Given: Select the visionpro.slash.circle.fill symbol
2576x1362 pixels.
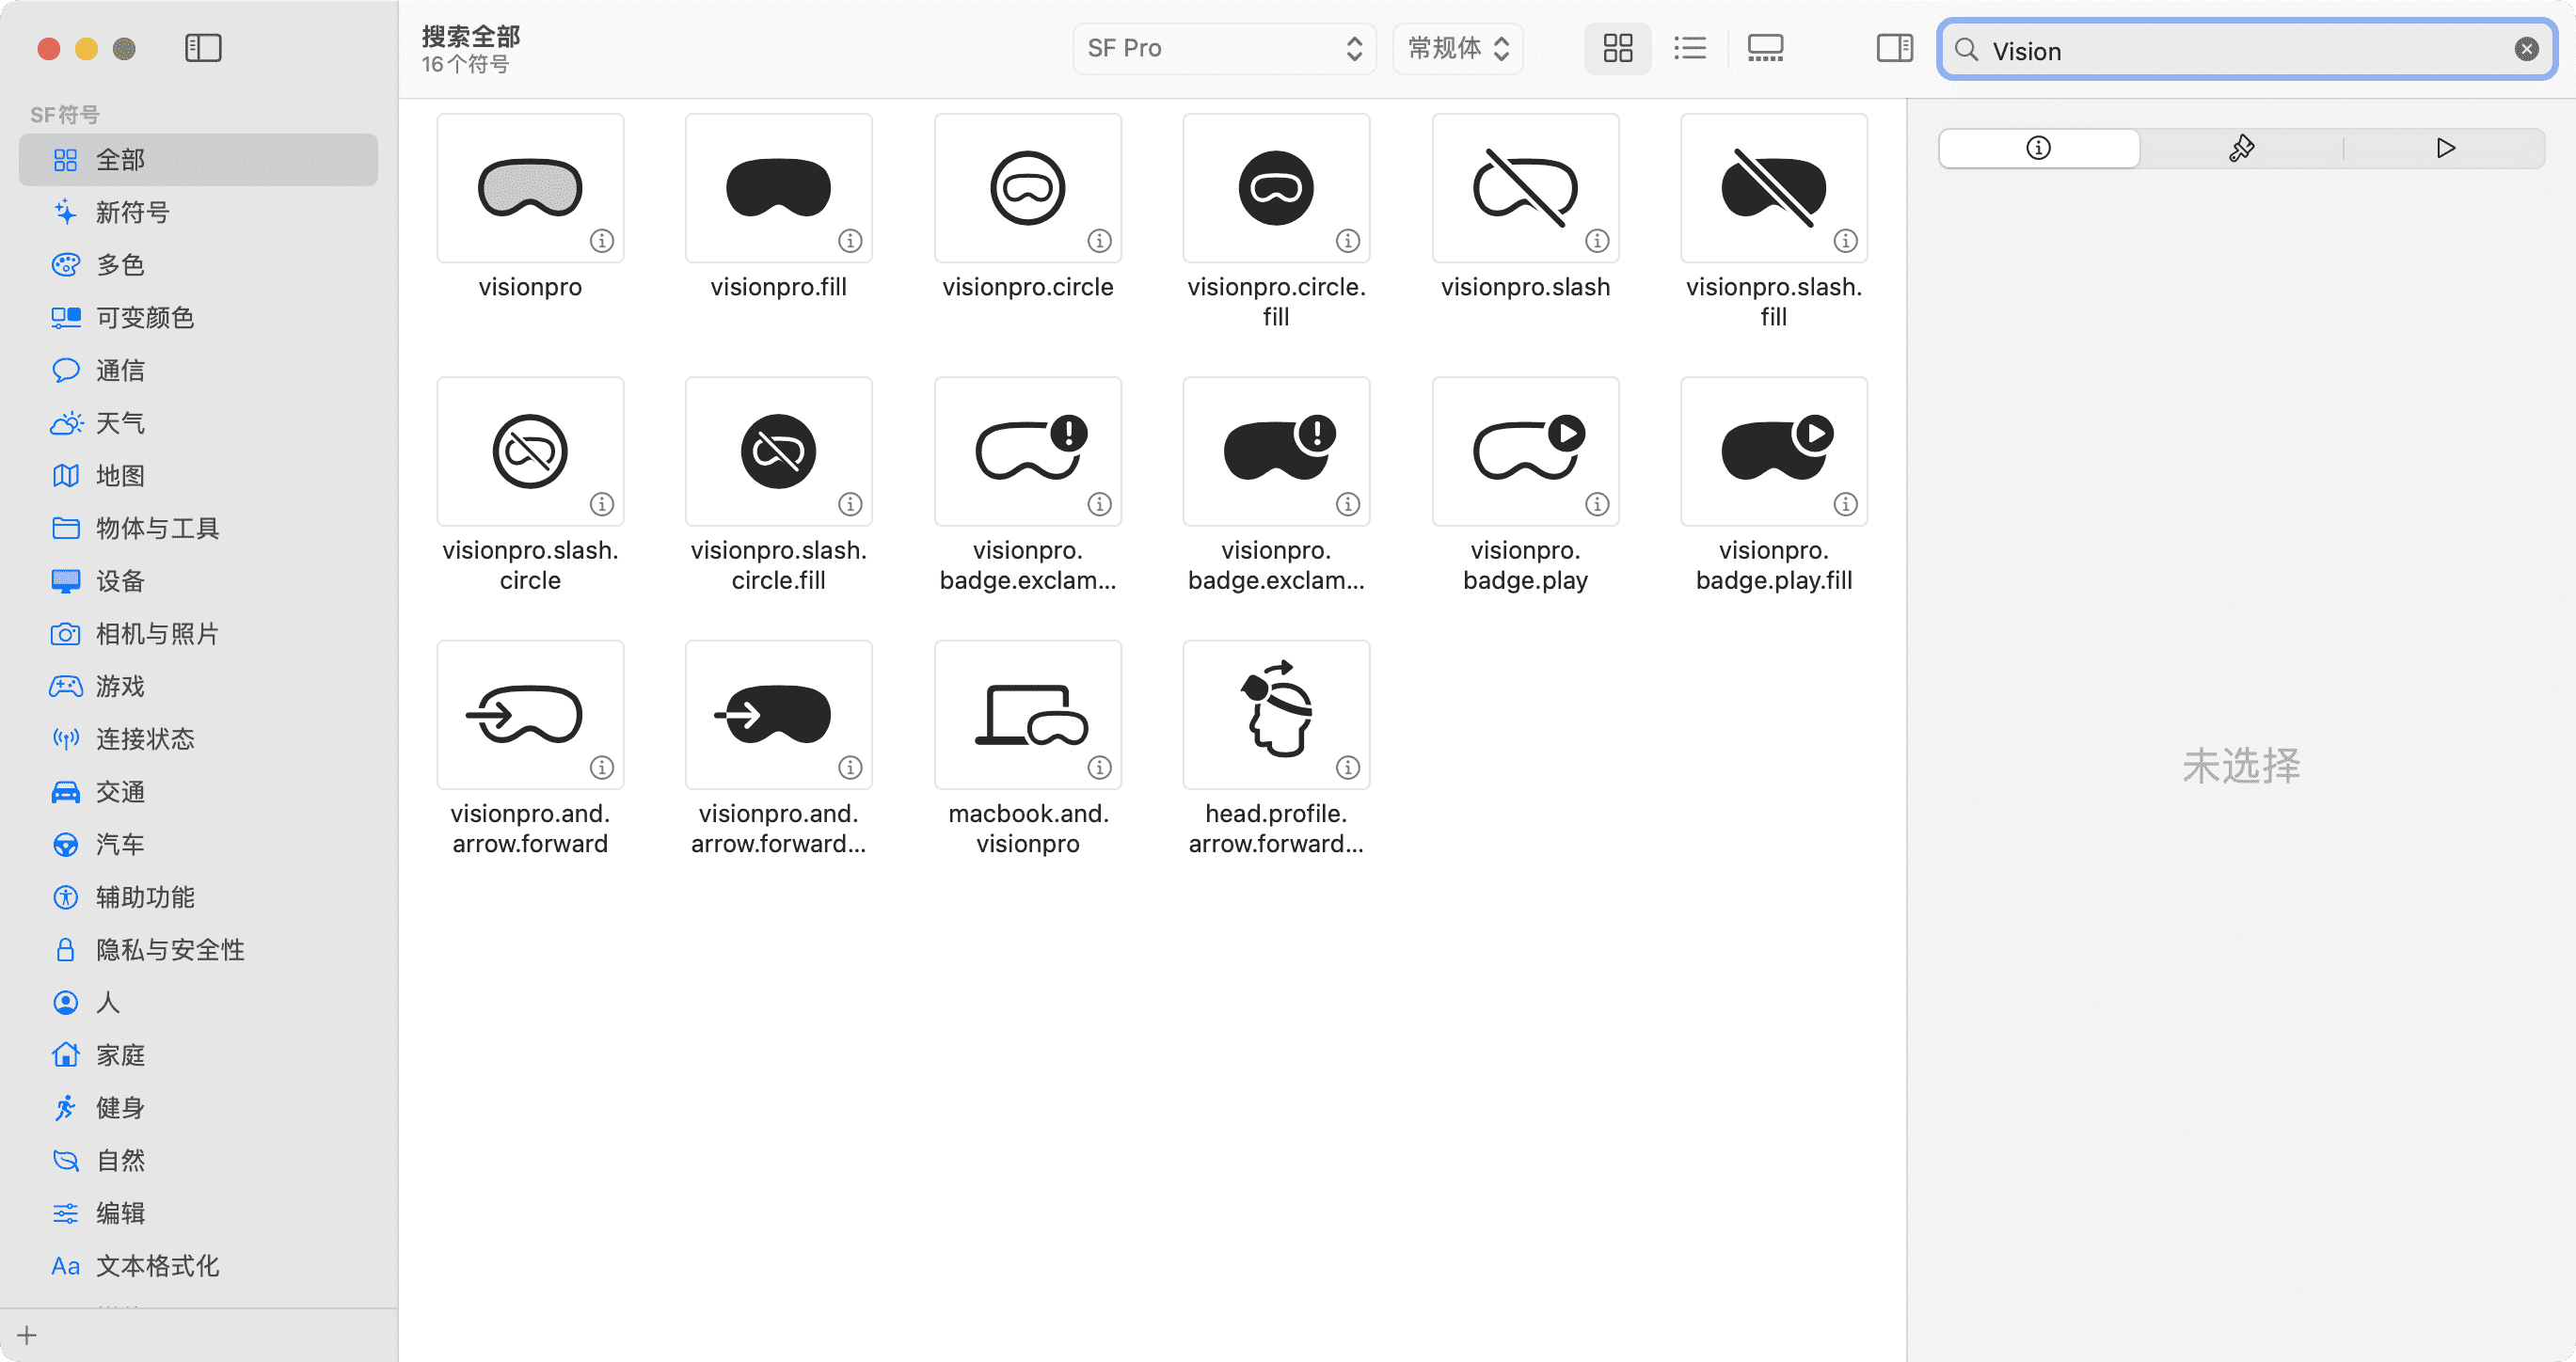Looking at the screenshot, I should click(778, 452).
